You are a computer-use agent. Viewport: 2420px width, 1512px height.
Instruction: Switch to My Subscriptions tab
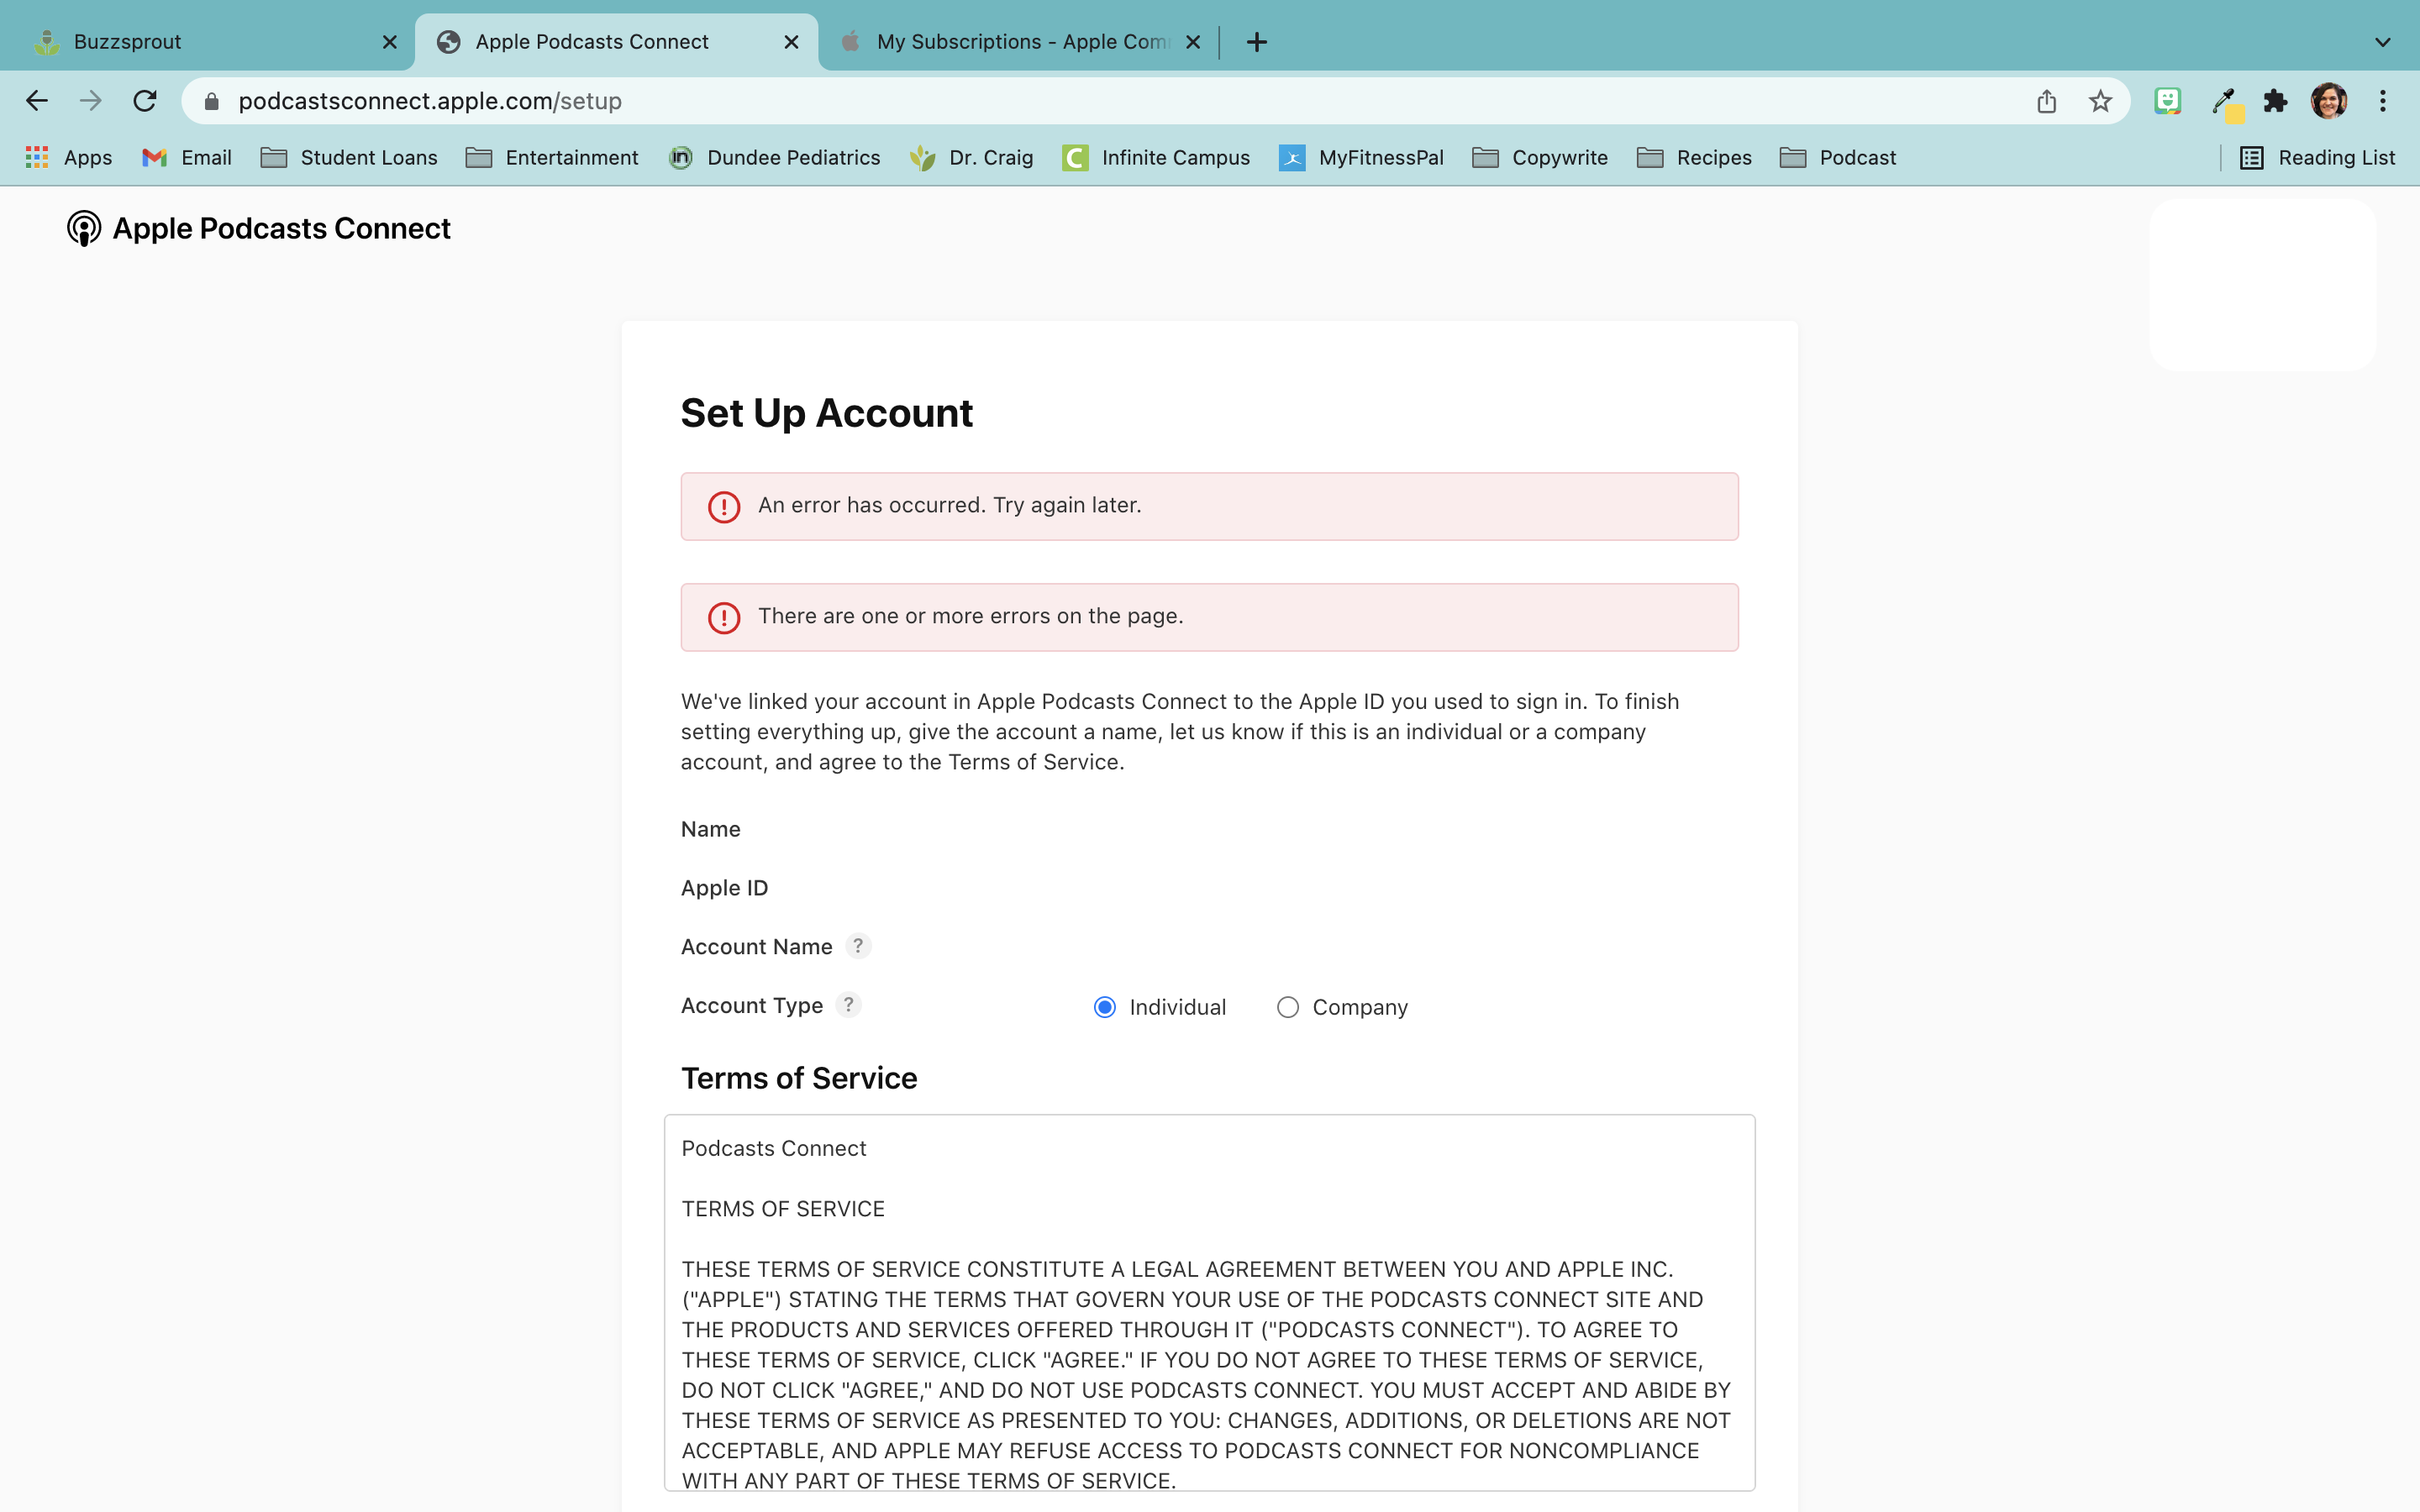click(x=1020, y=42)
